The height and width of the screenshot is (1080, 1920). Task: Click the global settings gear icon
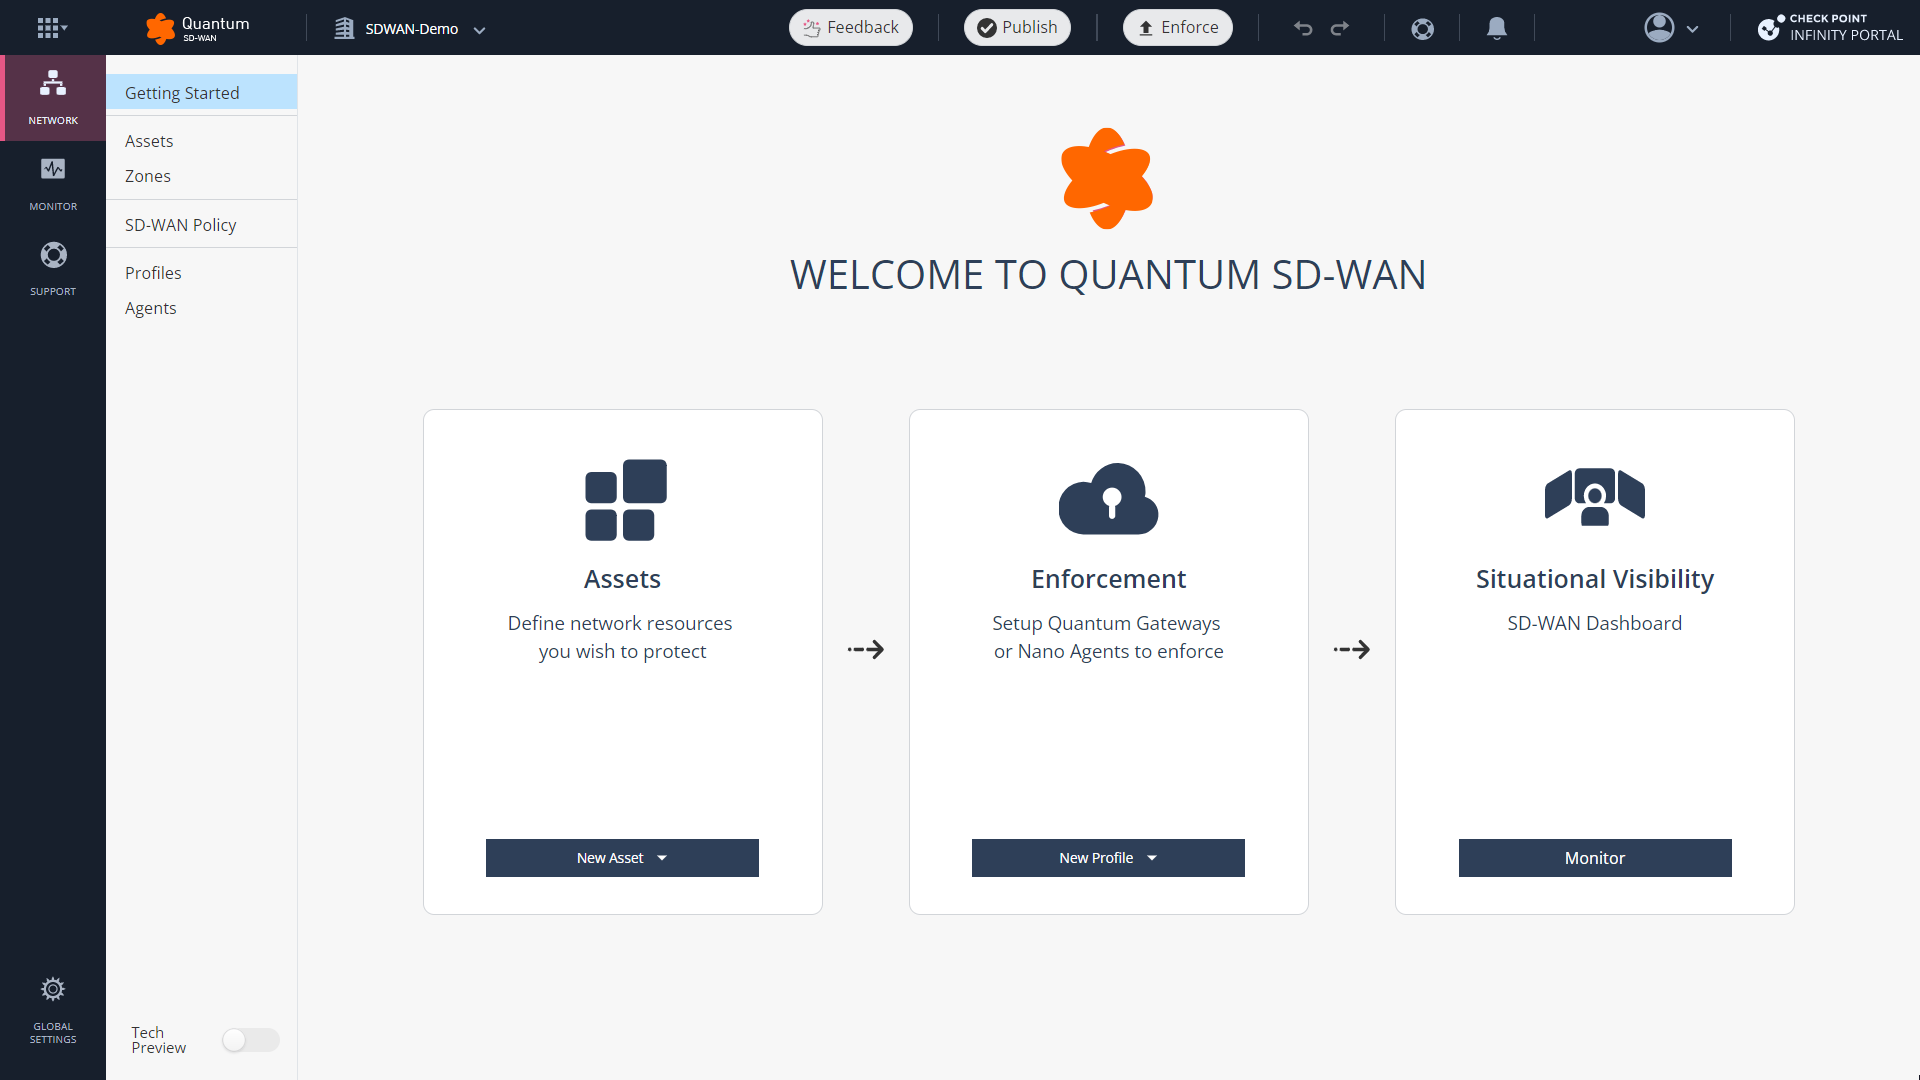(53, 989)
